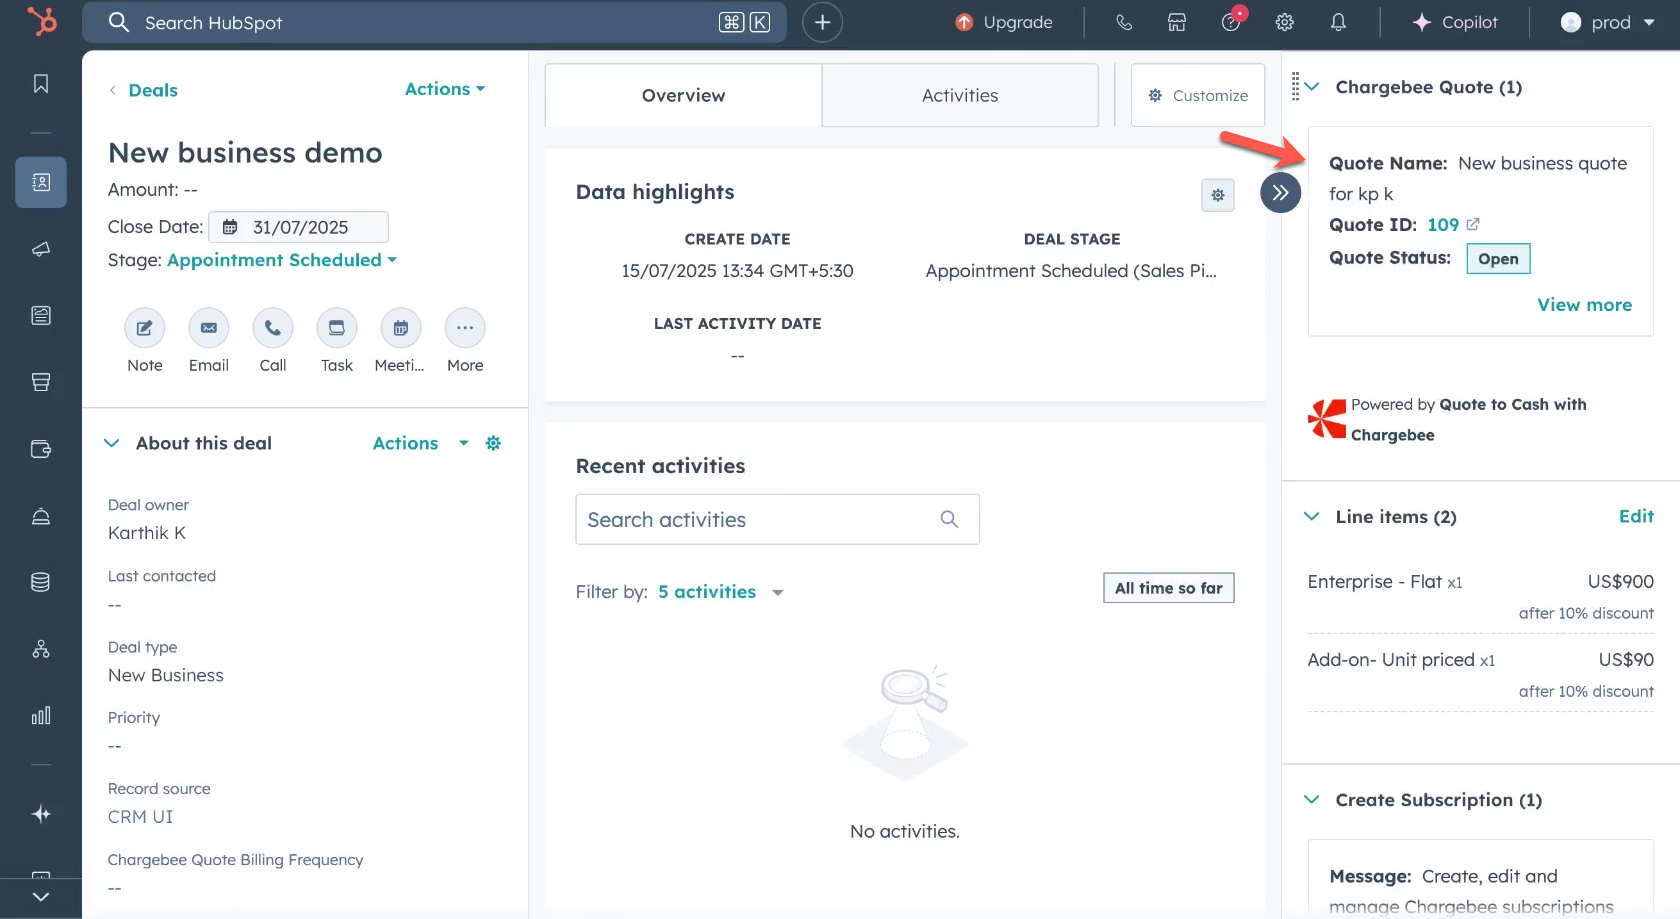The image size is (1680, 919).
Task: Click Edit next to Line items
Action: coord(1636,516)
